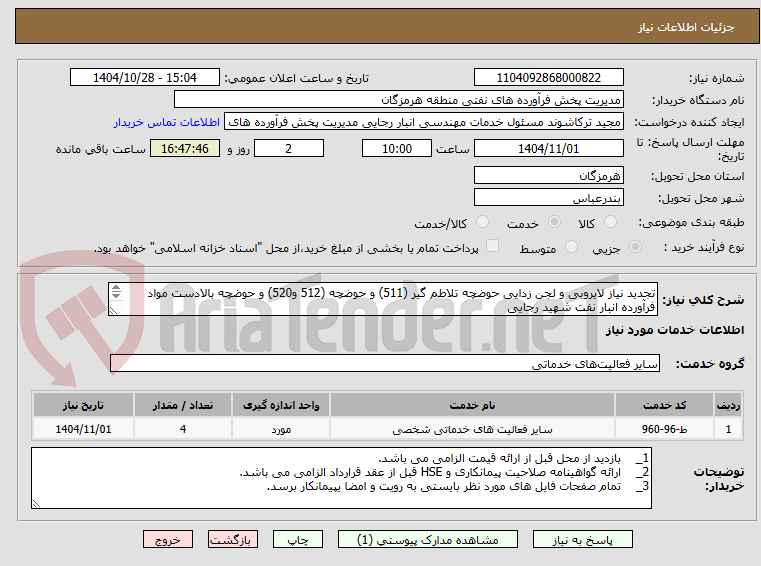Click the خروج exit button
The image size is (761, 566).
[x=167, y=539]
